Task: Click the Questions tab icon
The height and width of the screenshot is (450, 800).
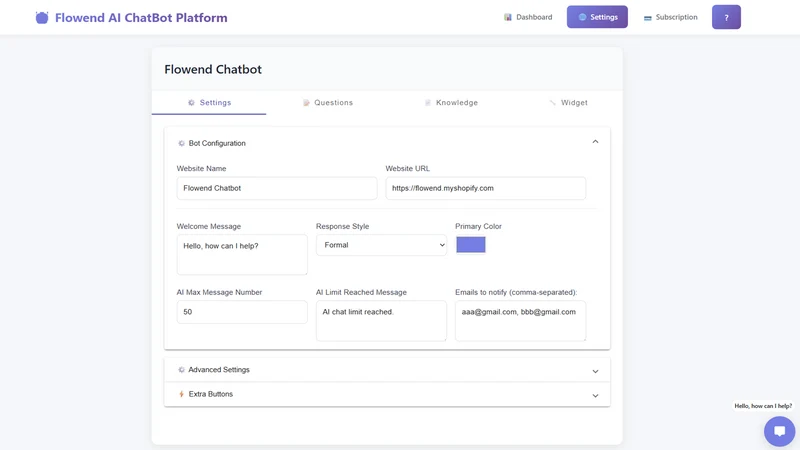Action: (x=306, y=103)
